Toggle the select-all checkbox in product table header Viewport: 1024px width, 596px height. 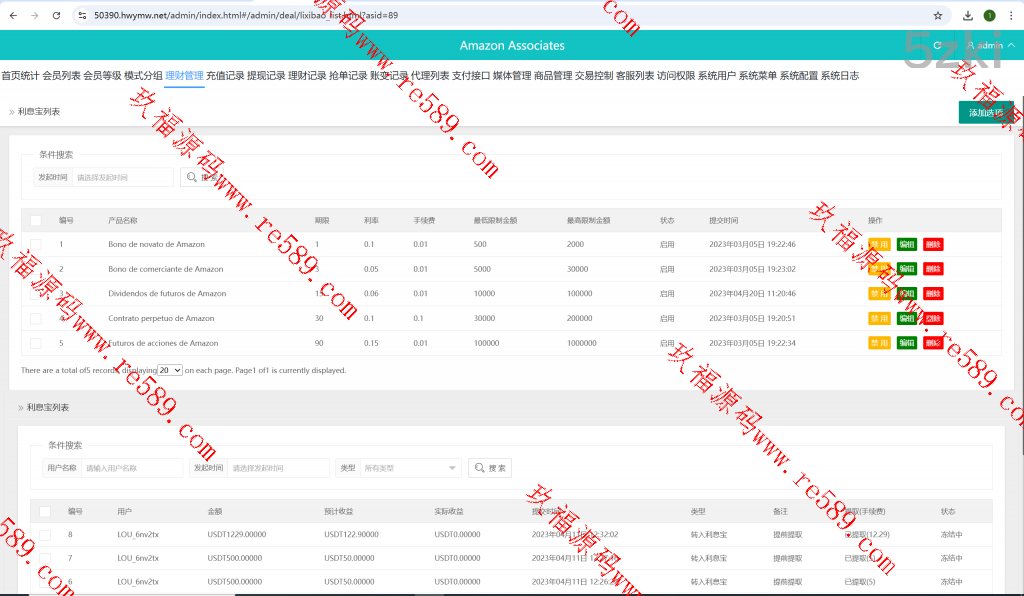[x=36, y=220]
